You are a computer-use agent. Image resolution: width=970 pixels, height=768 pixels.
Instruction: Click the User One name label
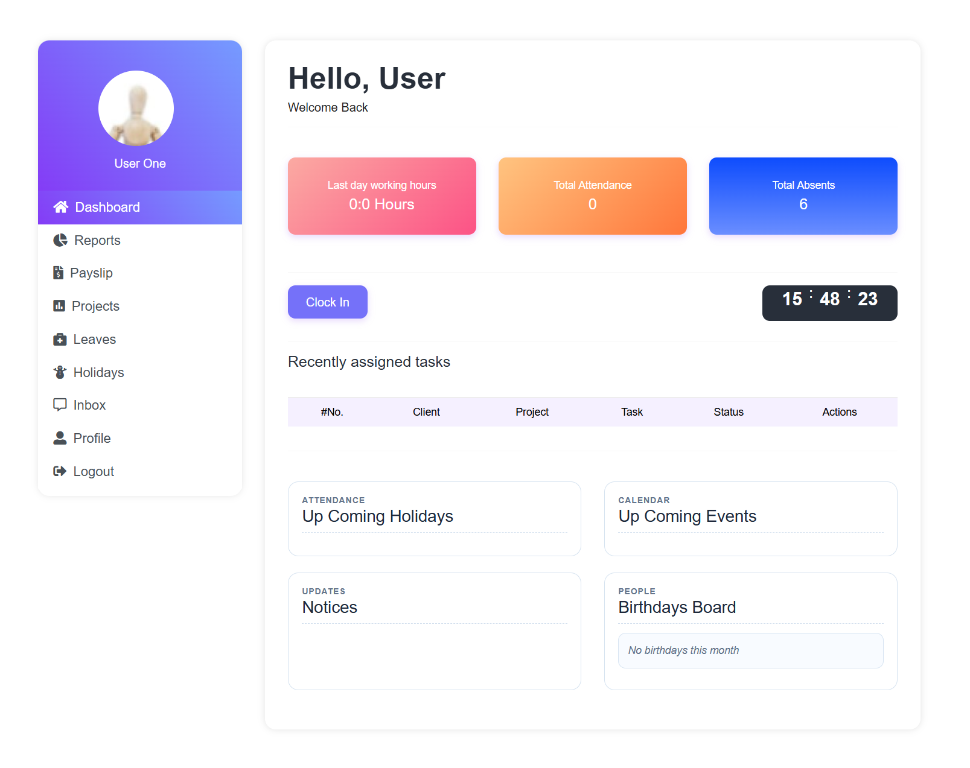[x=140, y=163]
